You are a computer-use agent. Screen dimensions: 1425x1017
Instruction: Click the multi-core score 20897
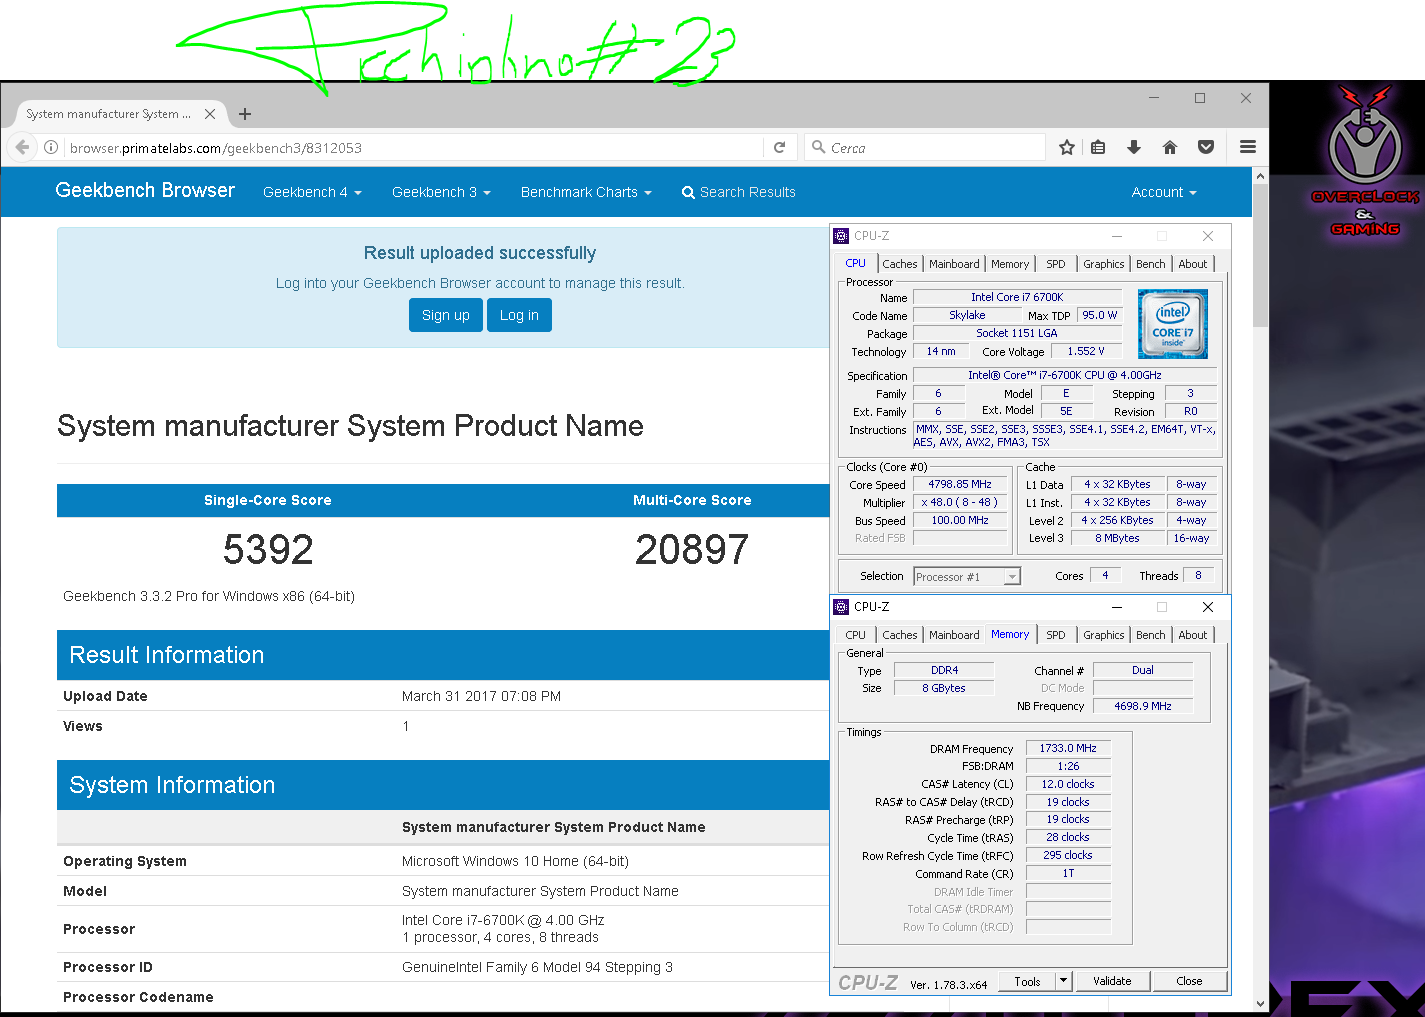tap(692, 549)
